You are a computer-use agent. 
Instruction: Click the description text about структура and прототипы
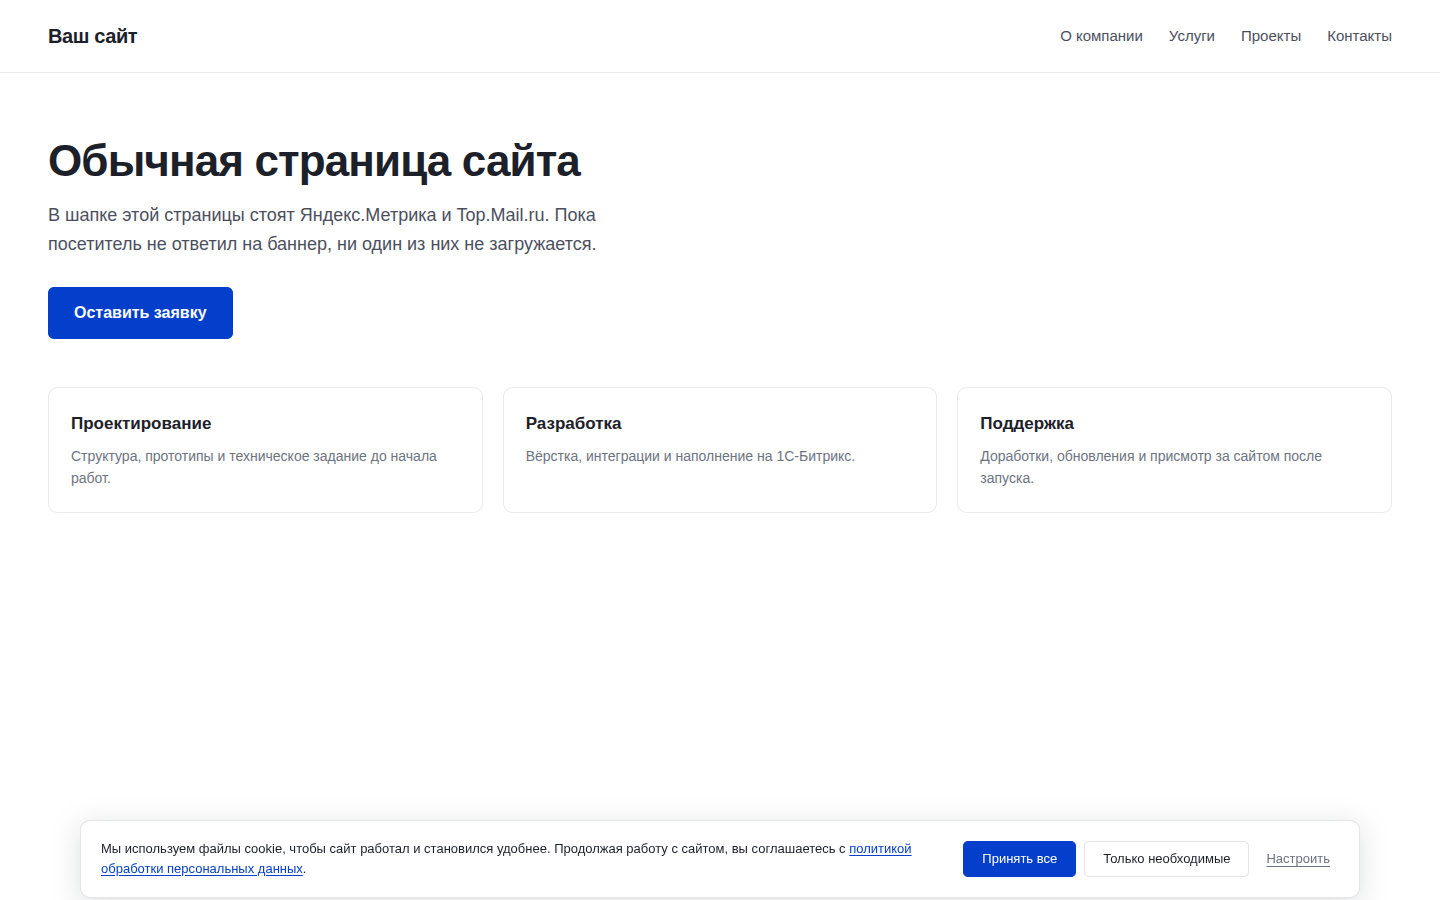(x=254, y=467)
